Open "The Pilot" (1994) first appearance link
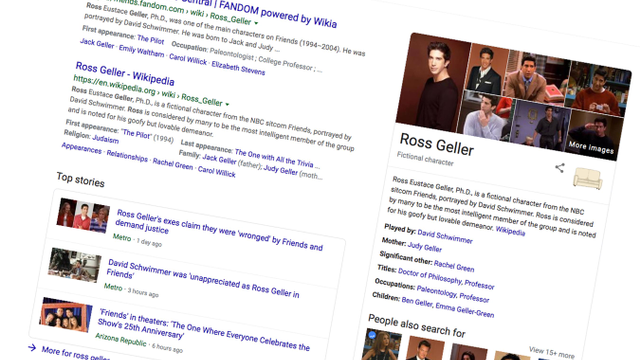 136,133
